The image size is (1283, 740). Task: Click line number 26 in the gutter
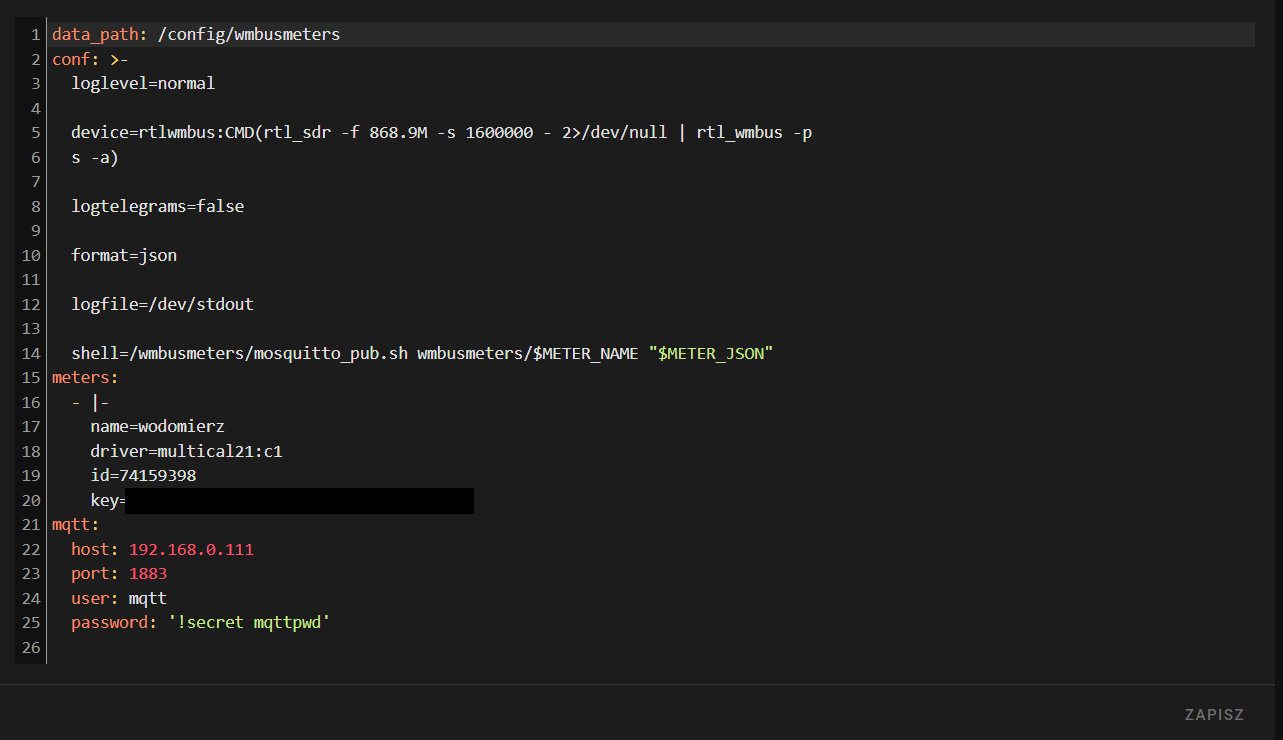coord(30,647)
